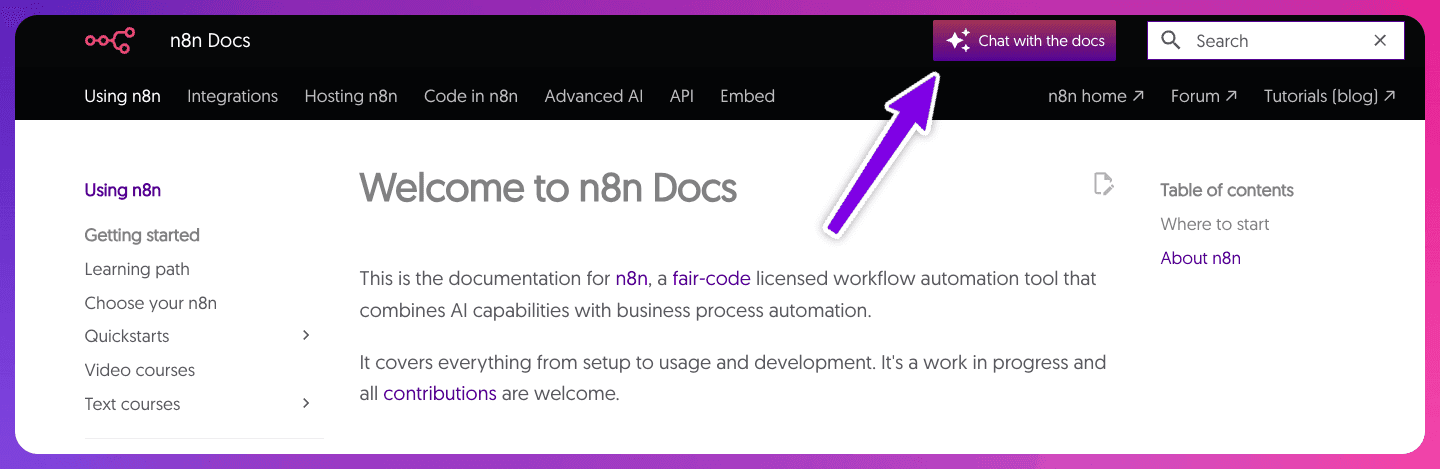Jump to About n8n section

(x=1201, y=258)
